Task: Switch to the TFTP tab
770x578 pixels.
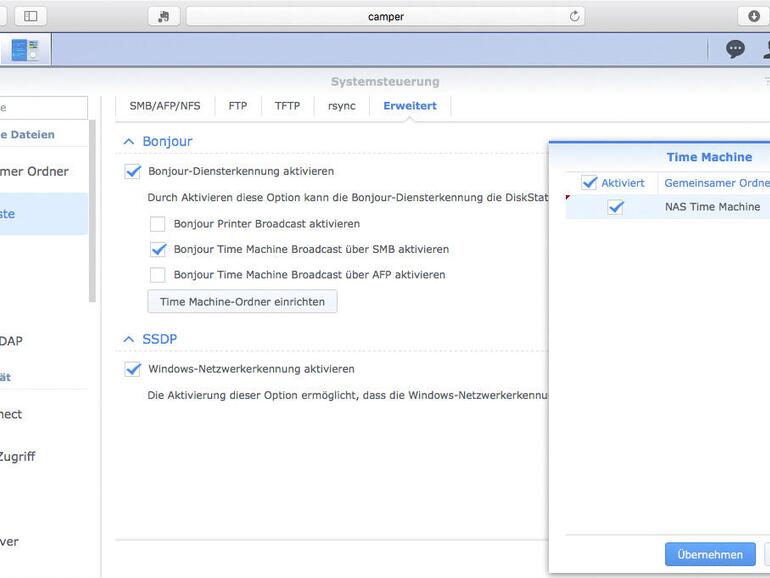Action: [287, 106]
